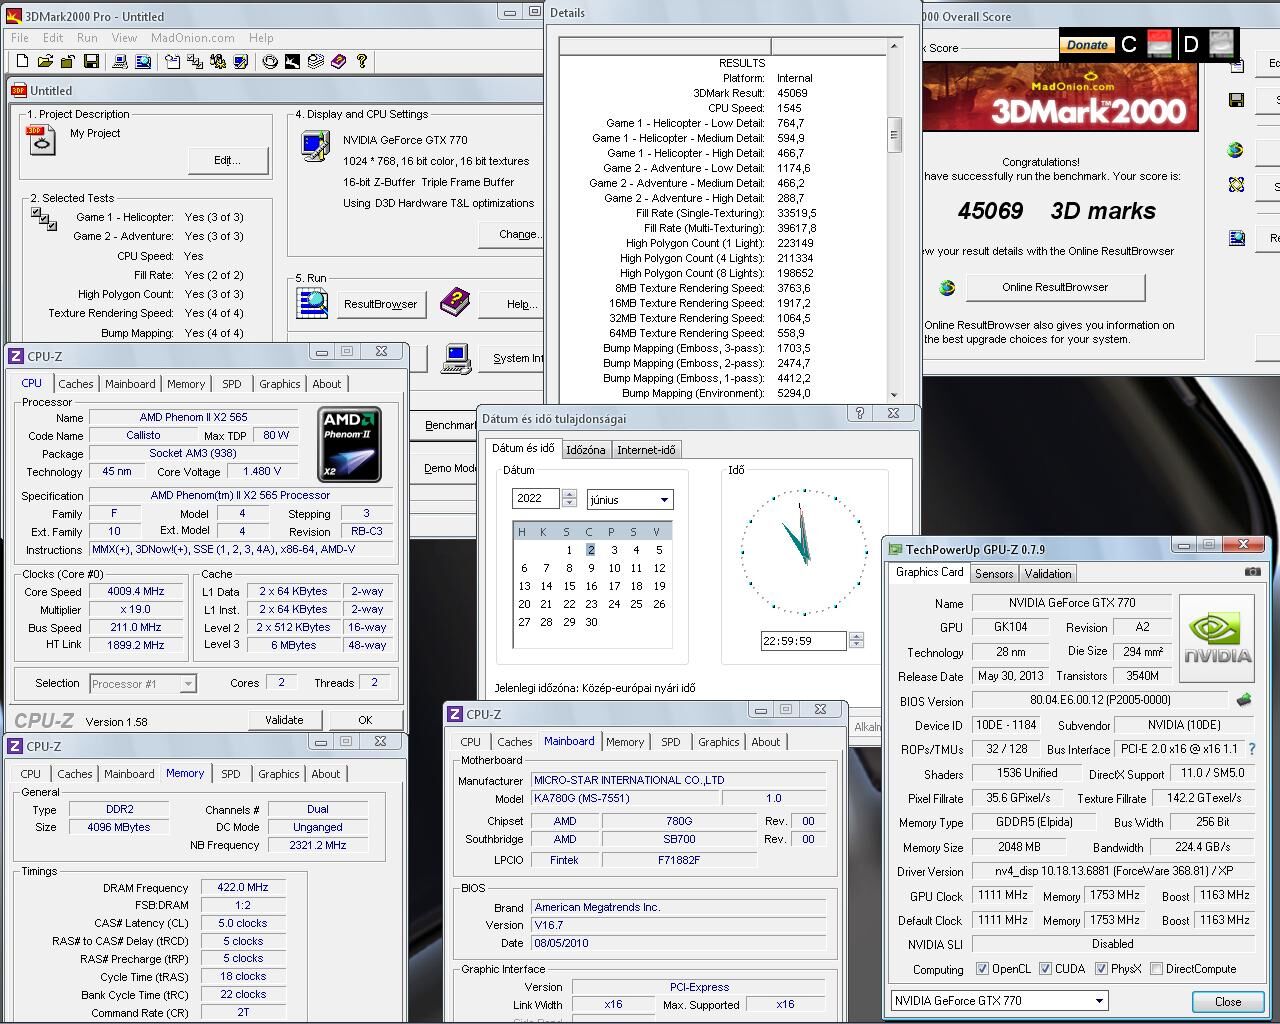Toggle the PhysX checkbox in GPU-Z
The width and height of the screenshot is (1280, 1024).
1101,969
